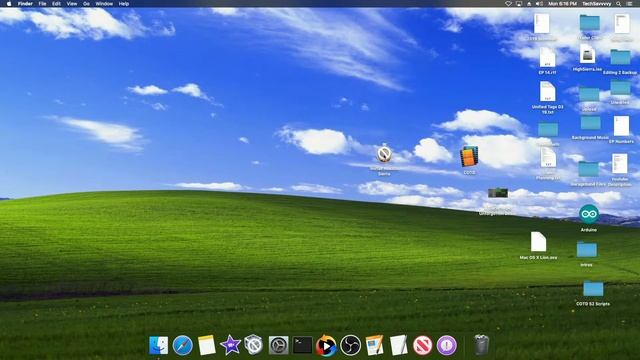Screen dimensions: 640x360
Task: Launch Safari from the Dock
Action: pyautogui.click(x=182, y=345)
